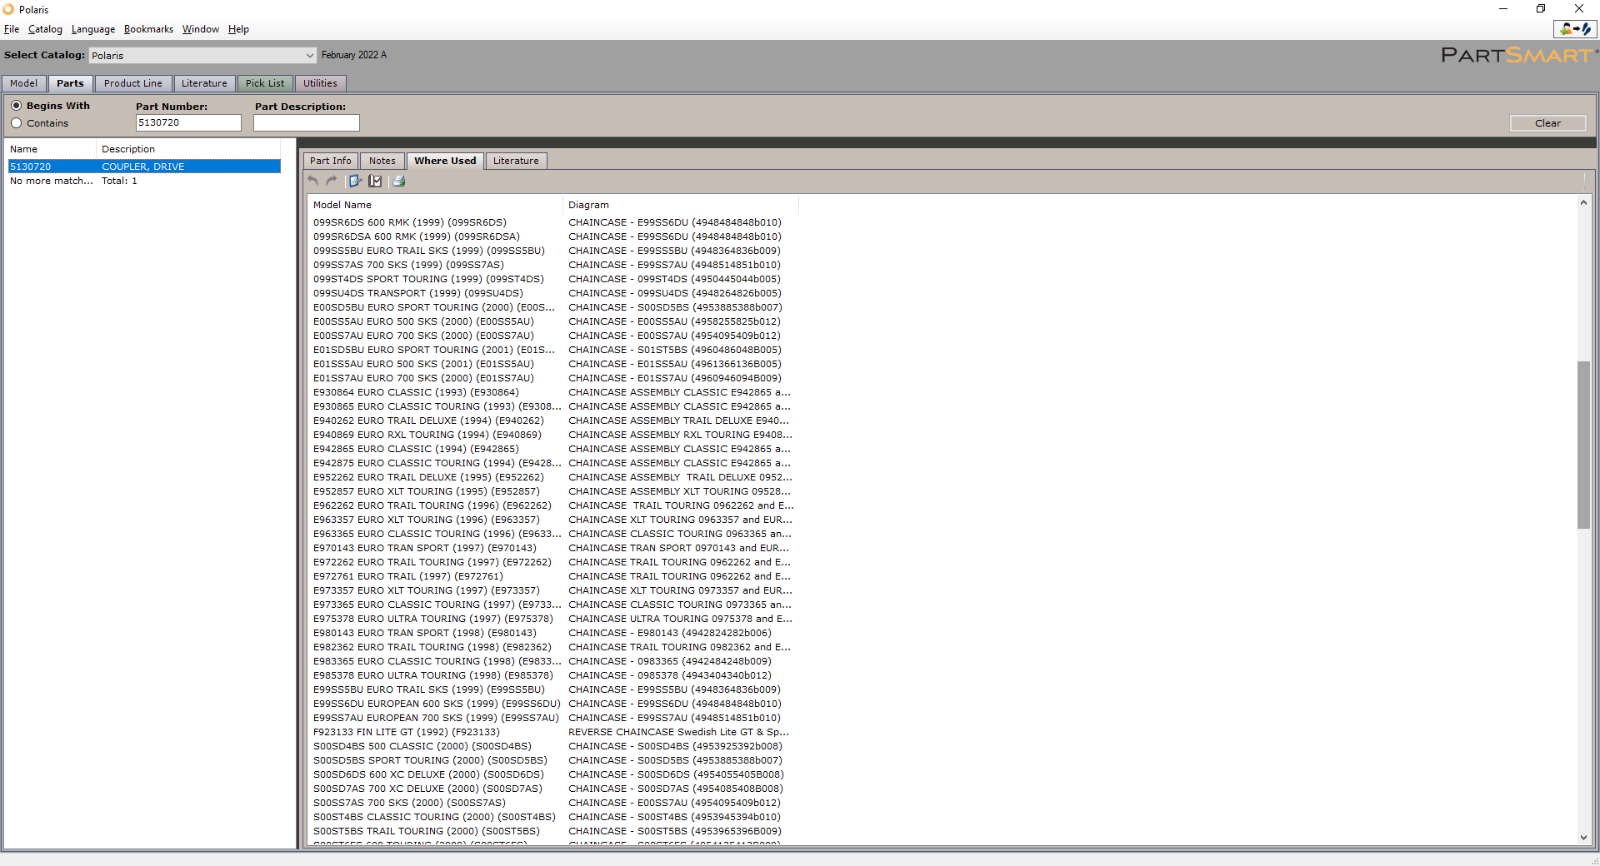Select row S00SD4BS 500 CLASSIC (2000)

[422, 746]
